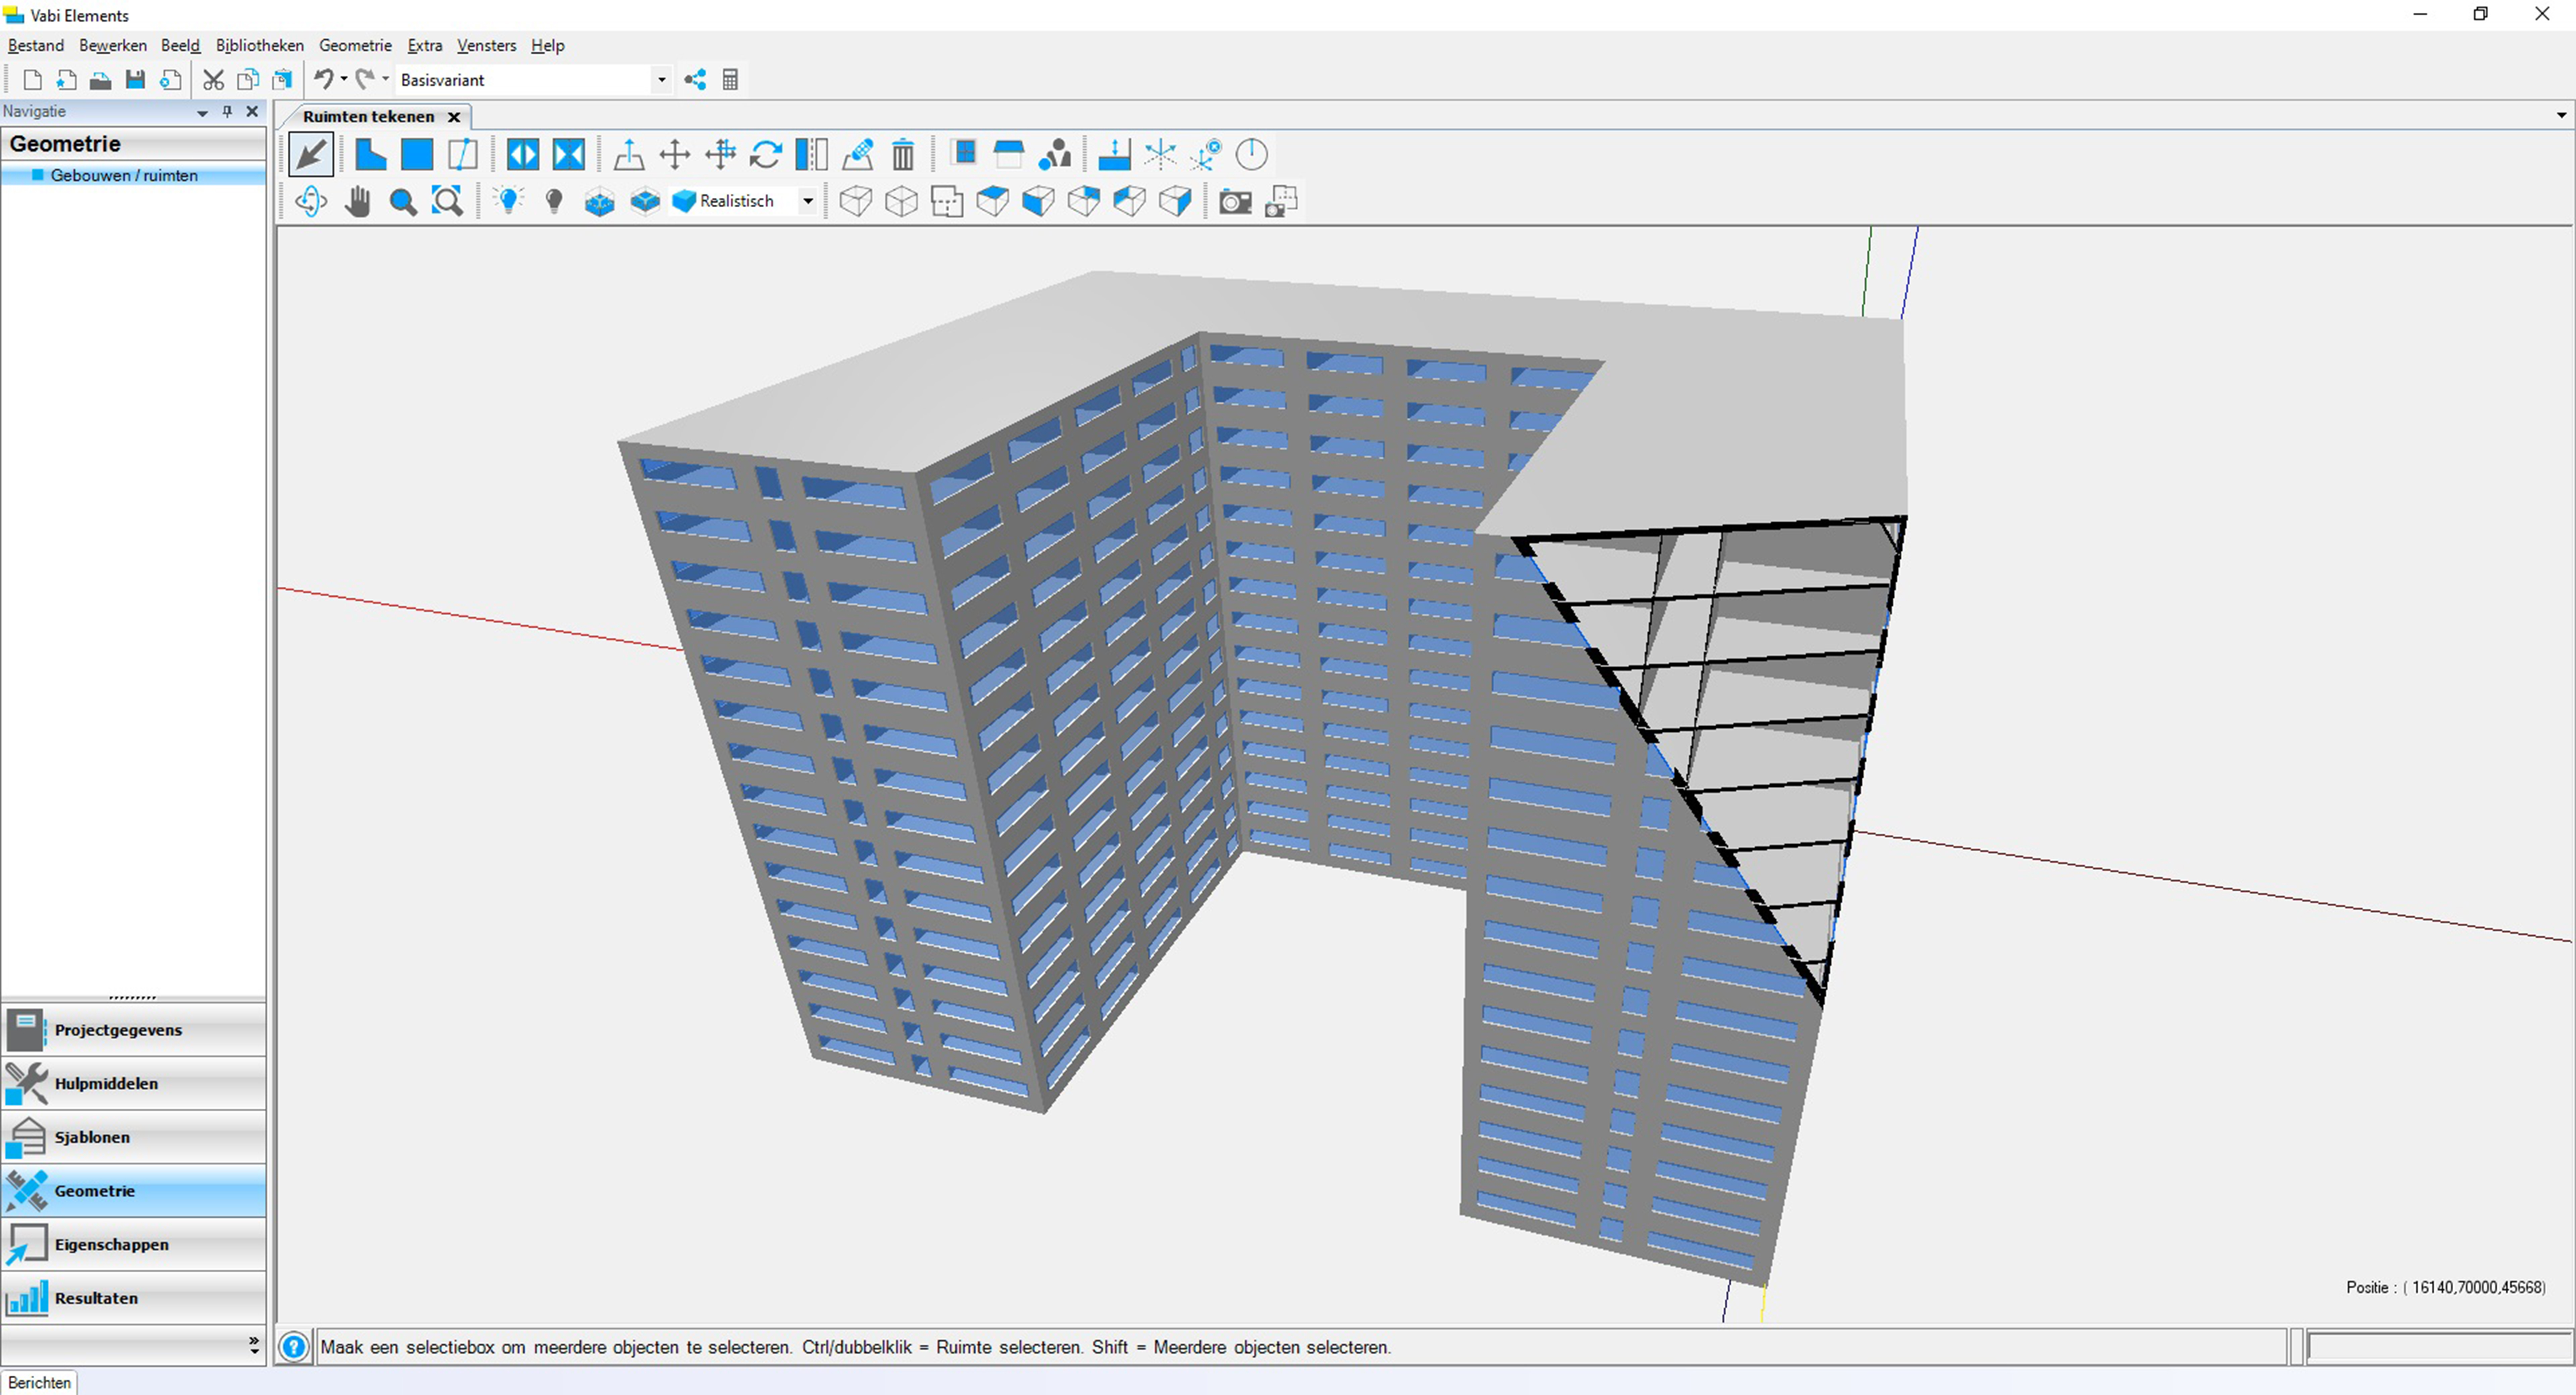The image size is (2576, 1395).
Task: Click the trash can delete icon
Action: 903,155
